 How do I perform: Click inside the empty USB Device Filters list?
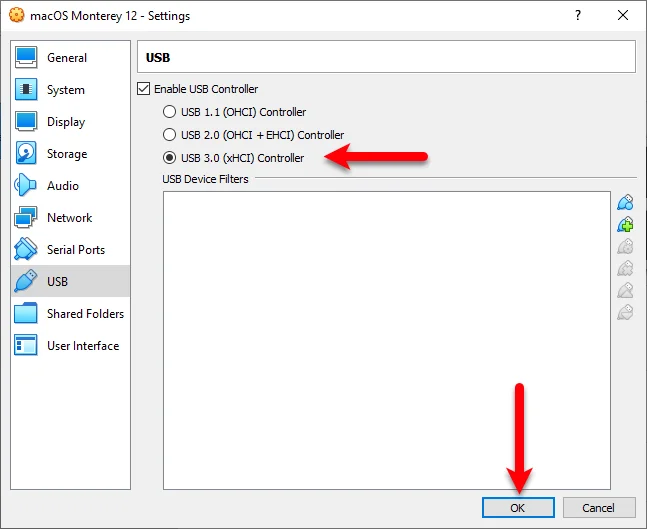point(387,340)
